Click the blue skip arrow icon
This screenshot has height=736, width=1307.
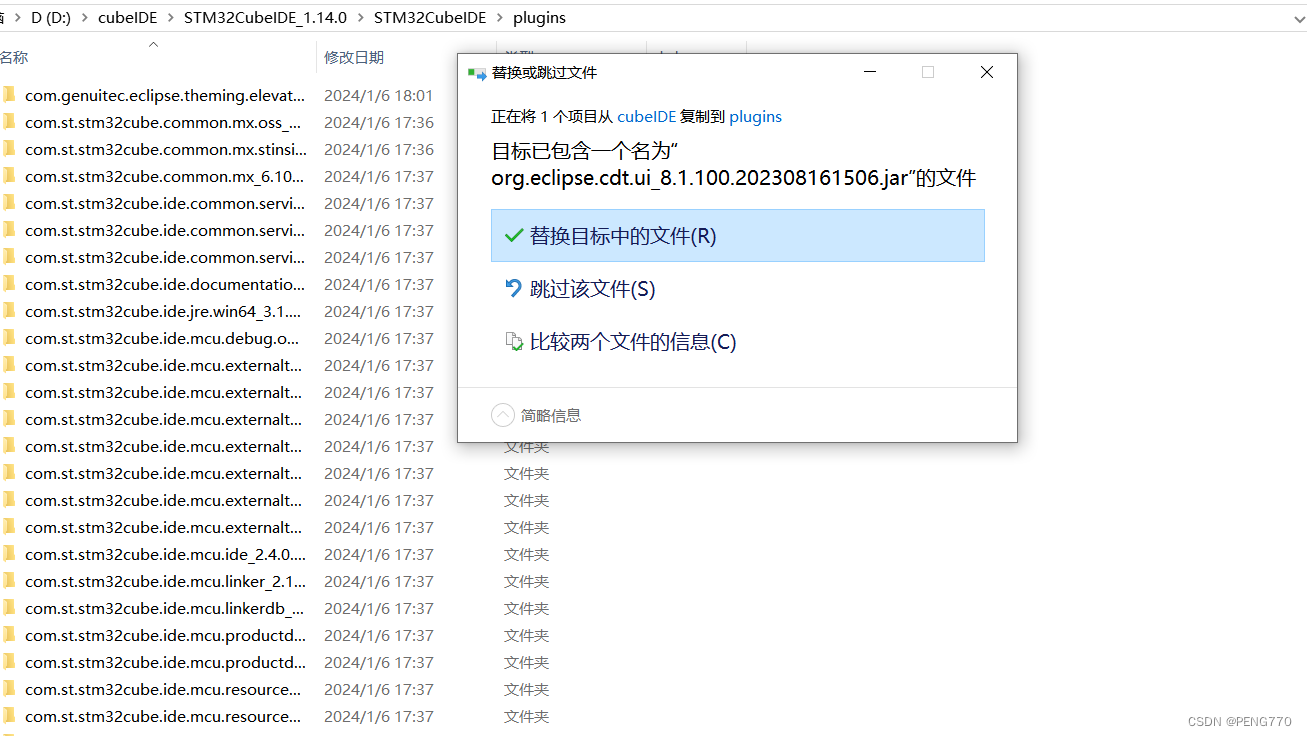513,287
